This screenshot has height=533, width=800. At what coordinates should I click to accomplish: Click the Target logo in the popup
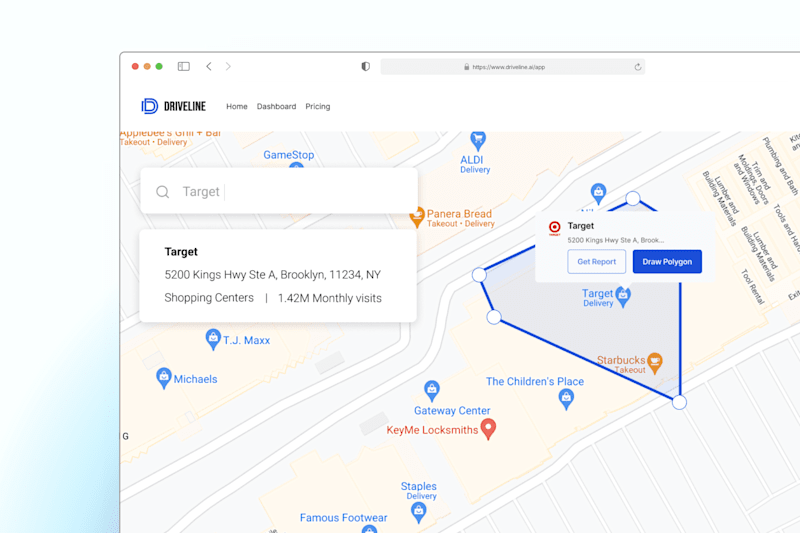click(555, 227)
